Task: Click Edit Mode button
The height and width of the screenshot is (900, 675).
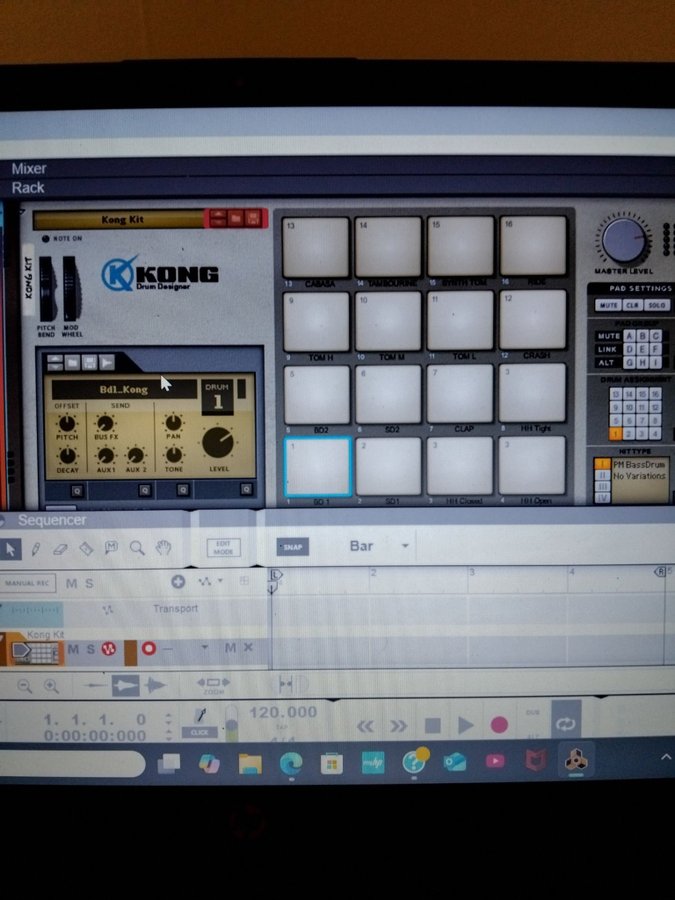Action: [223, 547]
